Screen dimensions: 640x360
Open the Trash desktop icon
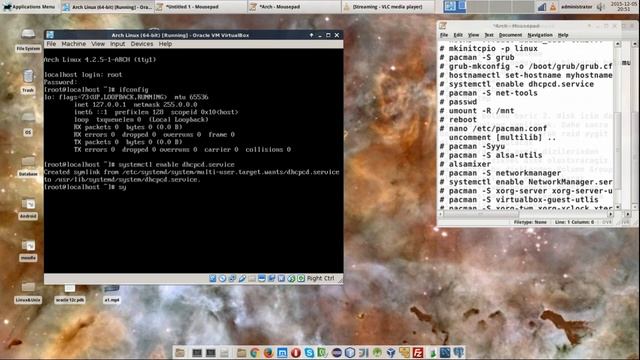click(28, 81)
